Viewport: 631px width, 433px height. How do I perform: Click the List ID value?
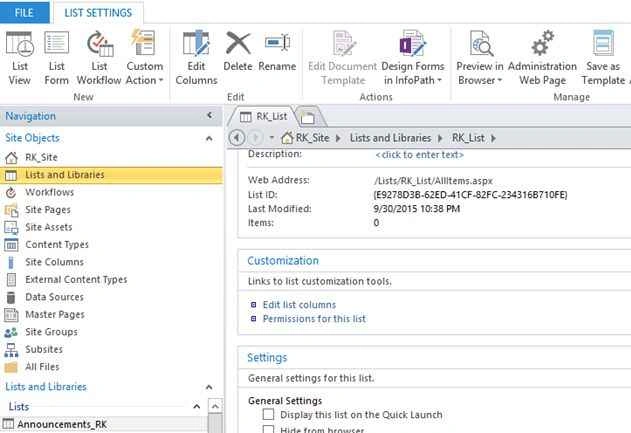[x=470, y=195]
